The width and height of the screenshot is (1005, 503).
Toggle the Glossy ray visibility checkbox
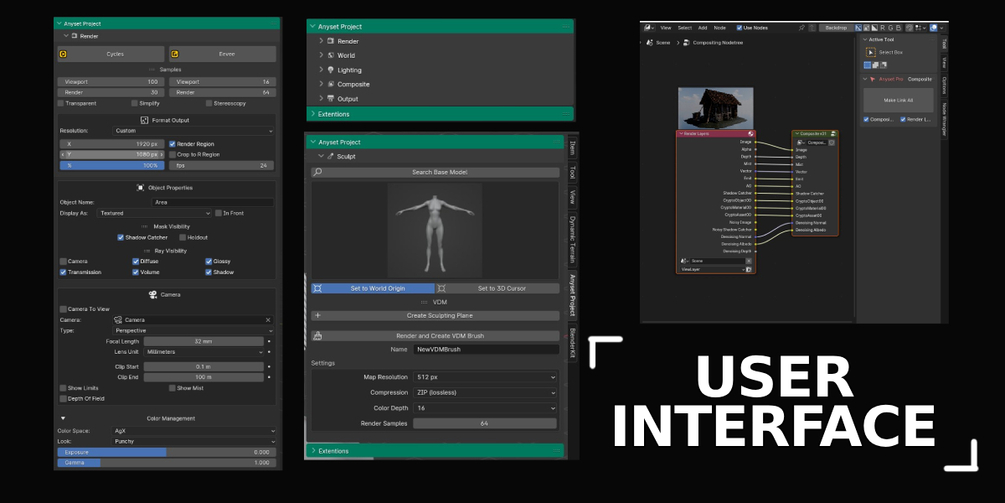[x=209, y=261]
